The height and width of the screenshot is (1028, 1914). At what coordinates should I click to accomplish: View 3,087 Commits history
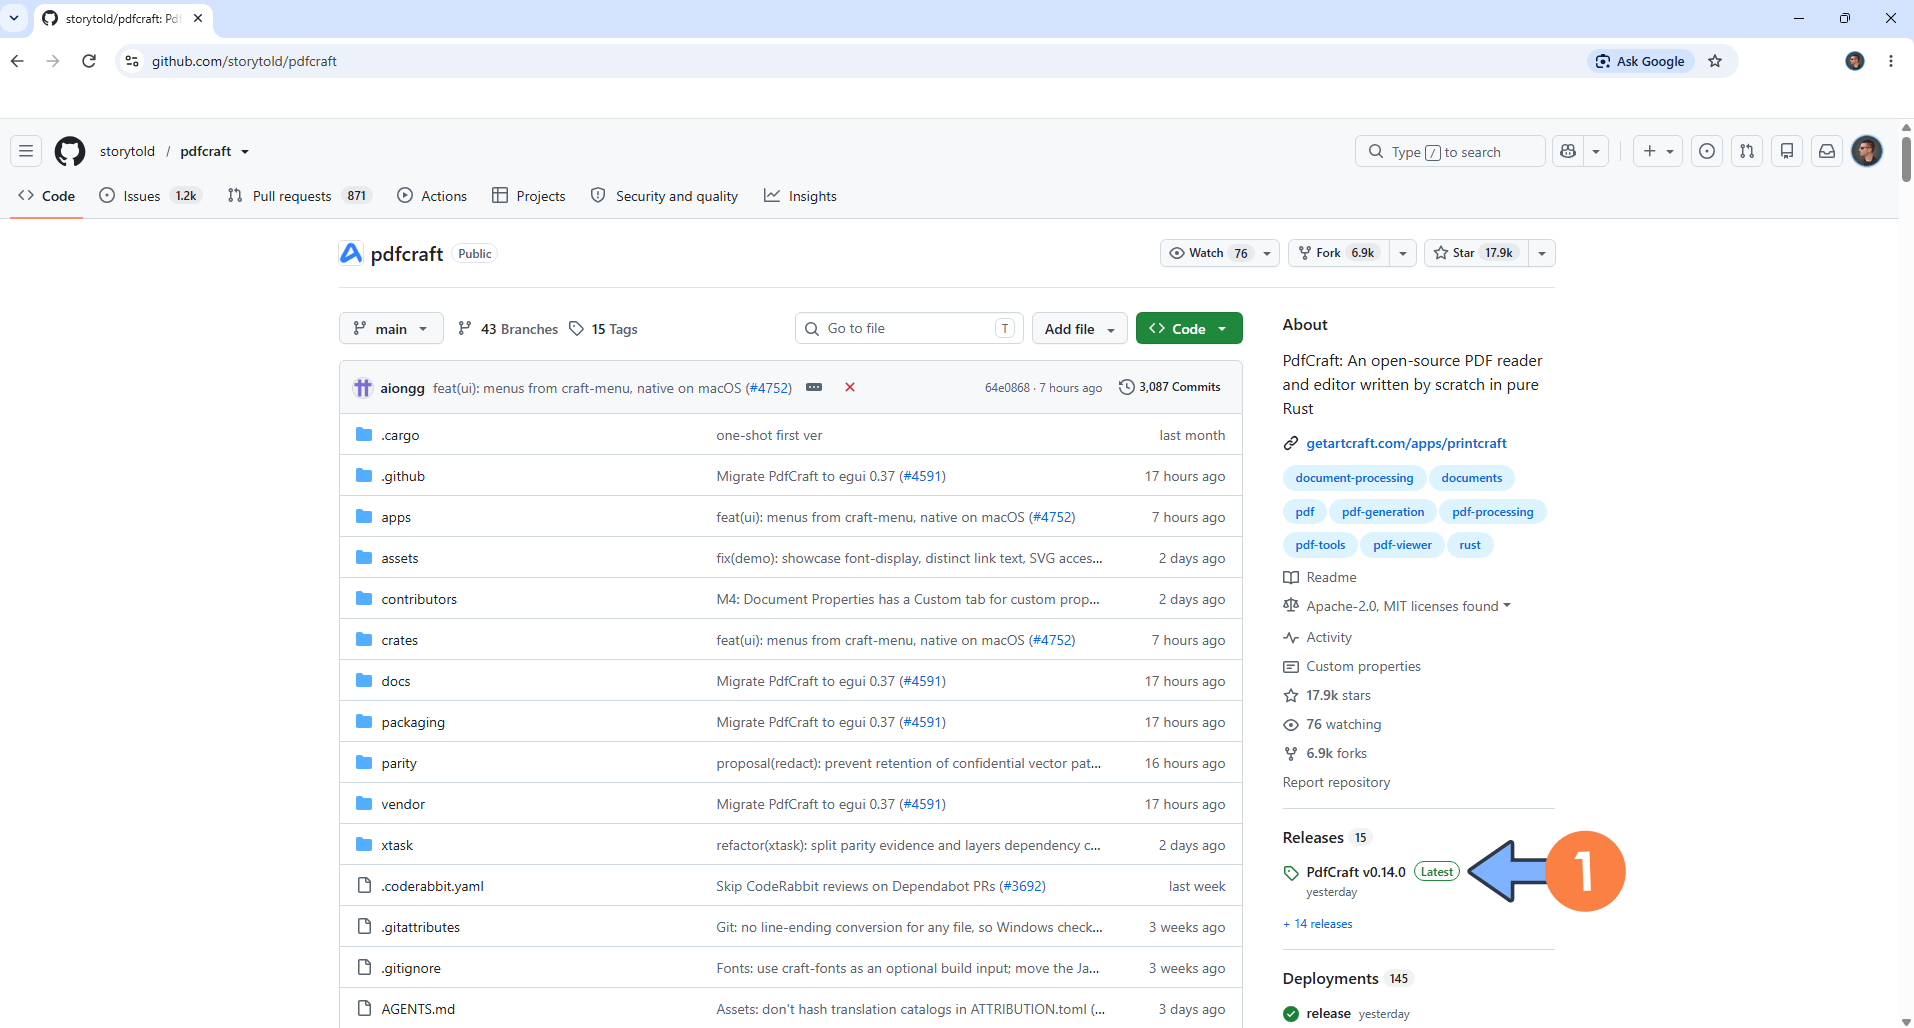1170,387
